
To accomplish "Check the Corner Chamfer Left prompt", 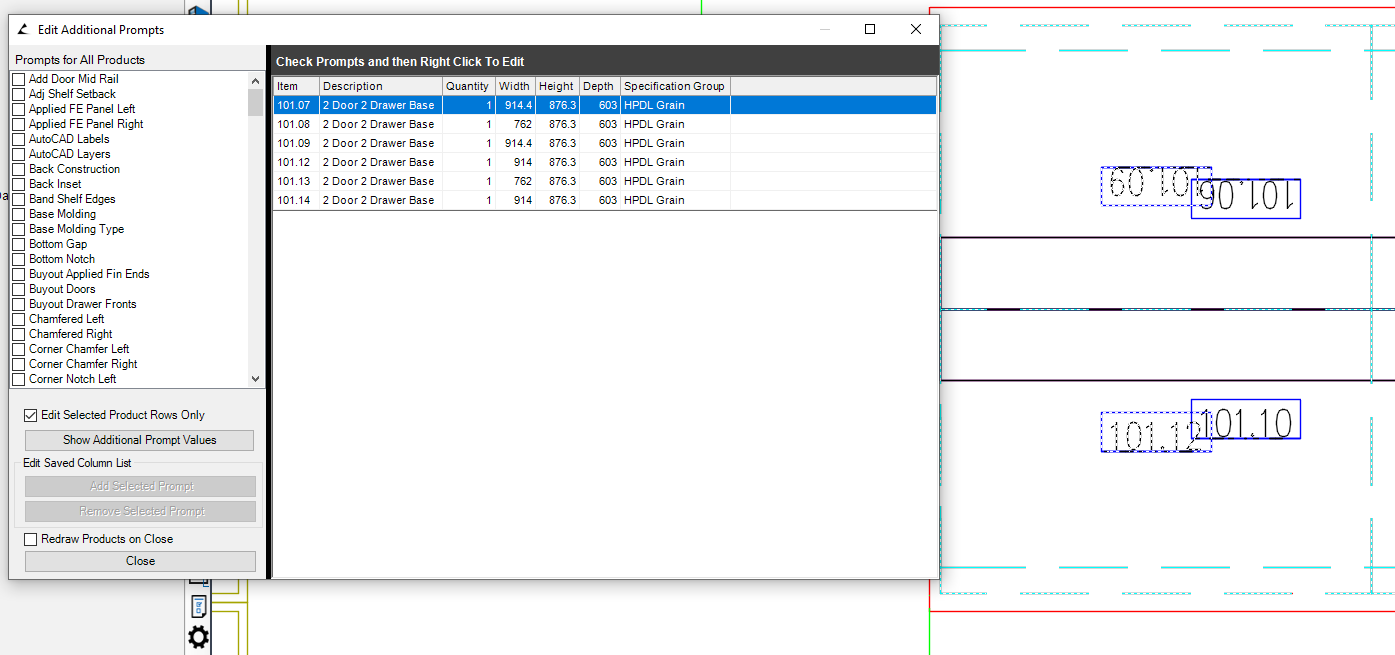I will pos(18,349).
